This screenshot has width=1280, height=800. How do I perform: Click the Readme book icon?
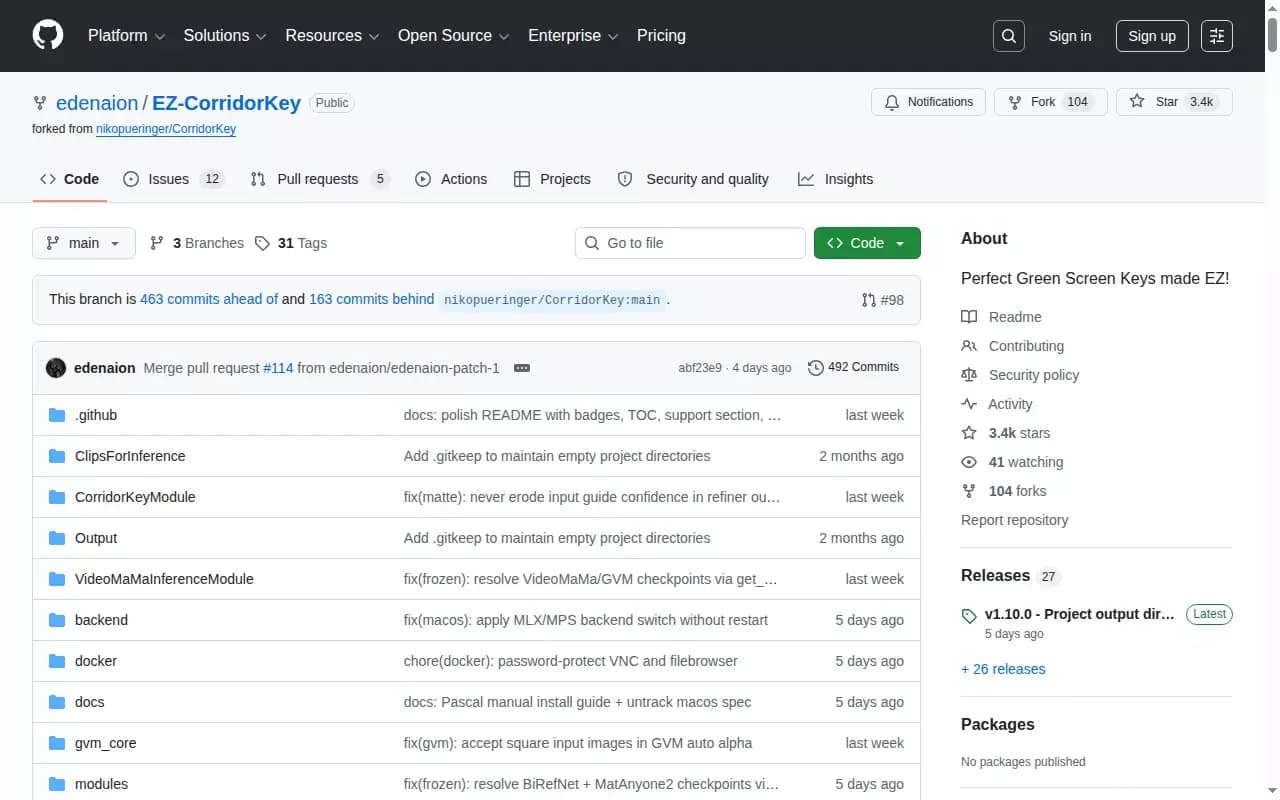969,317
